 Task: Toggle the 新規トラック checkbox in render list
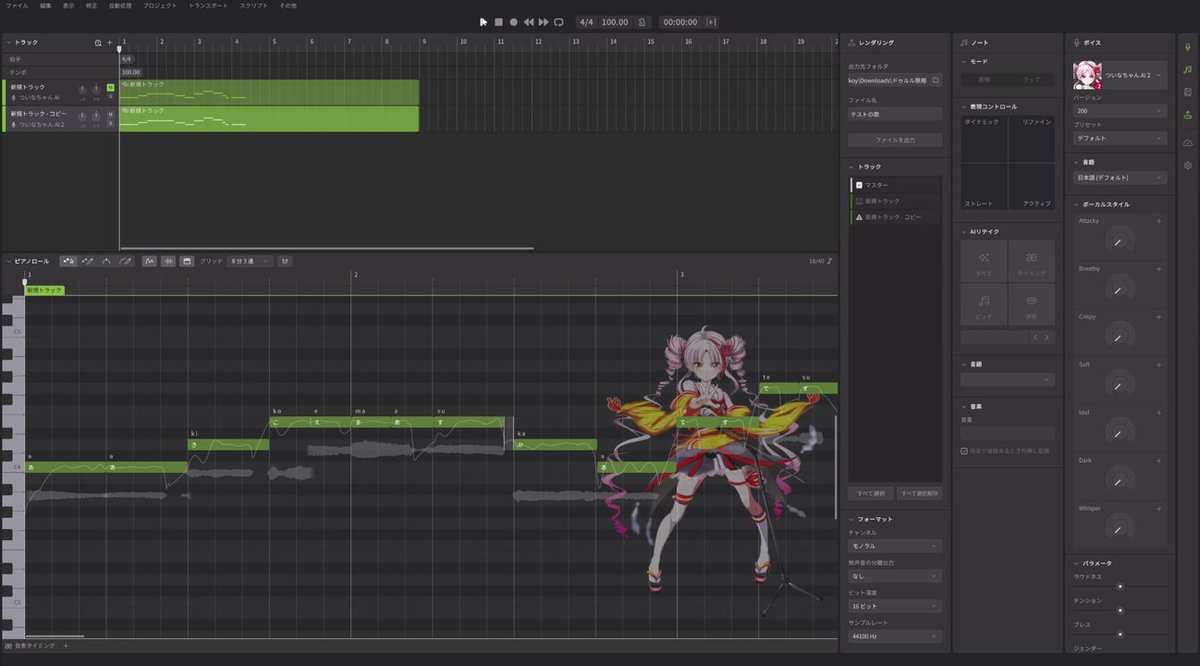859,201
